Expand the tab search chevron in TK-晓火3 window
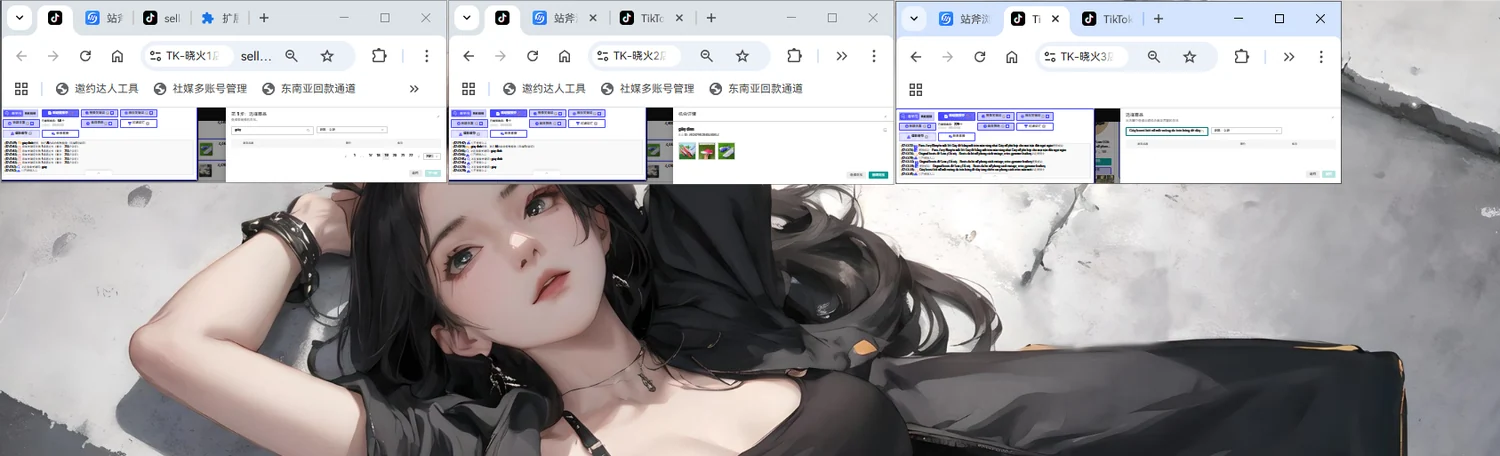This screenshot has height=456, width=1500. coord(912,18)
